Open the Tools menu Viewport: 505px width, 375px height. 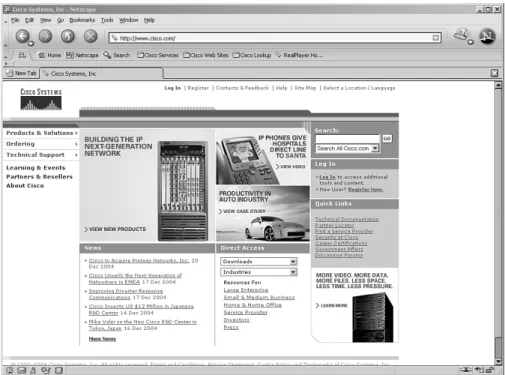pyautogui.click(x=107, y=20)
